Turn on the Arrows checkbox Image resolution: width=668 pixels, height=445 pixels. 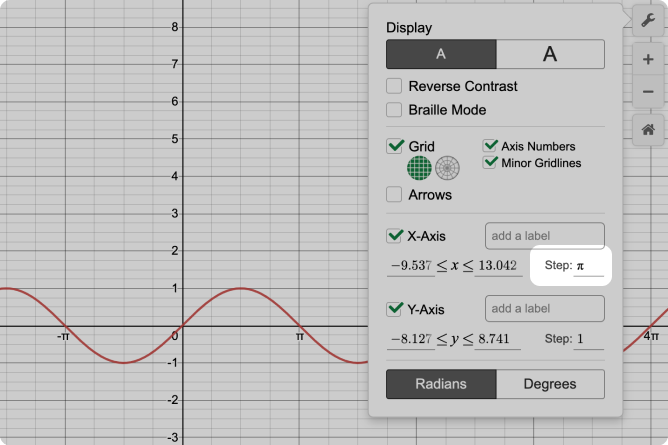click(x=395, y=195)
